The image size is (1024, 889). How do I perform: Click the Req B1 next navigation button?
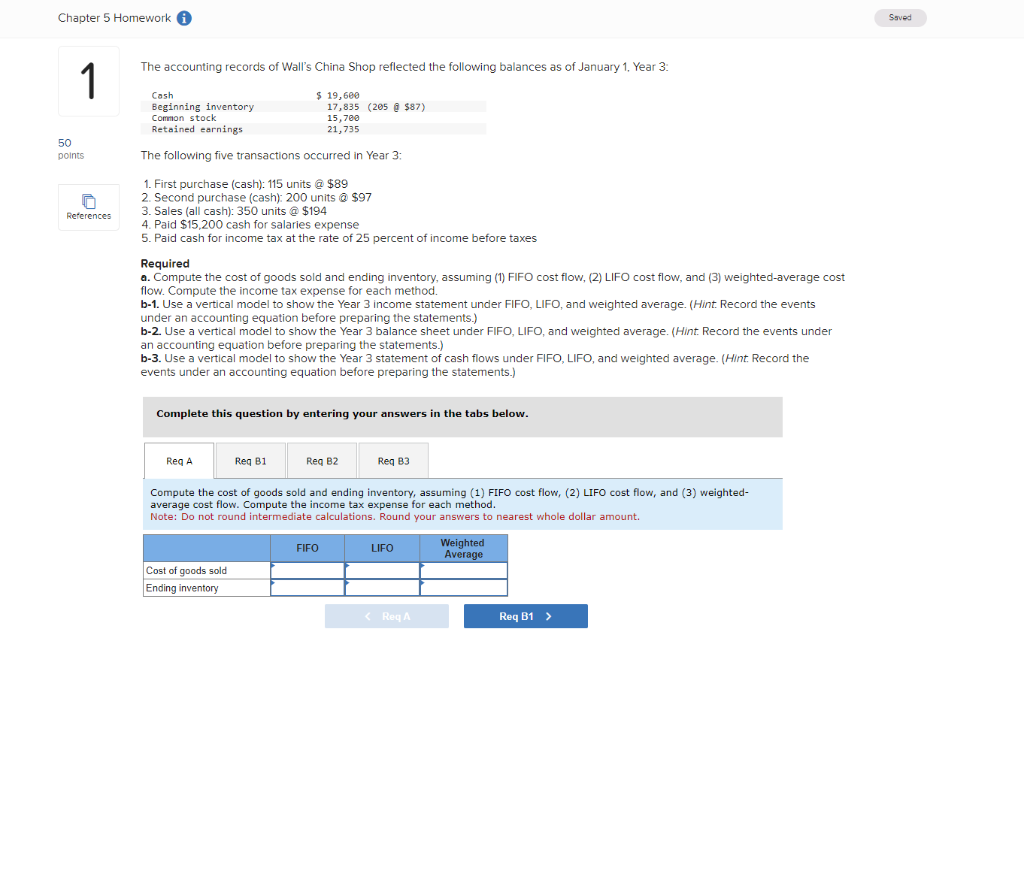[x=525, y=616]
